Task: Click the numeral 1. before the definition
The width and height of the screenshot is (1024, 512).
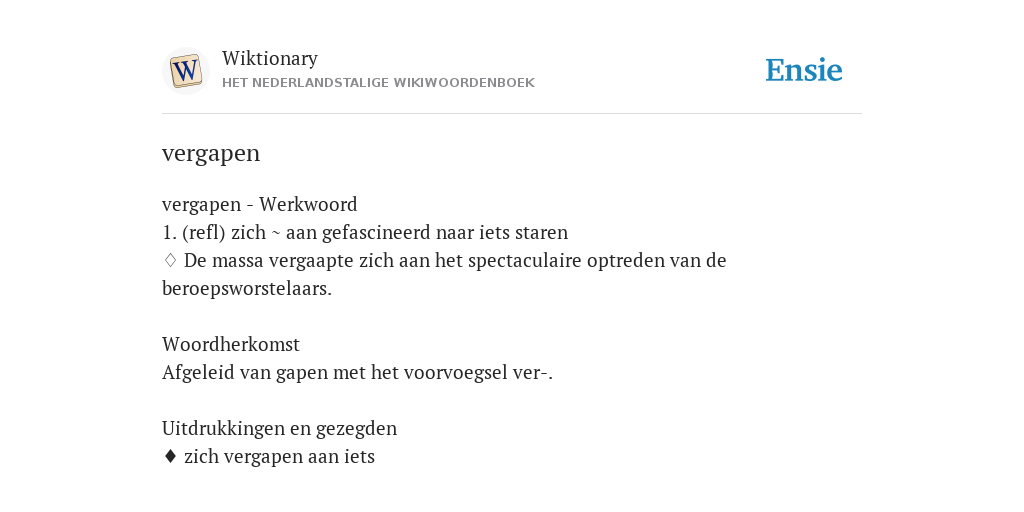Action: coord(169,232)
